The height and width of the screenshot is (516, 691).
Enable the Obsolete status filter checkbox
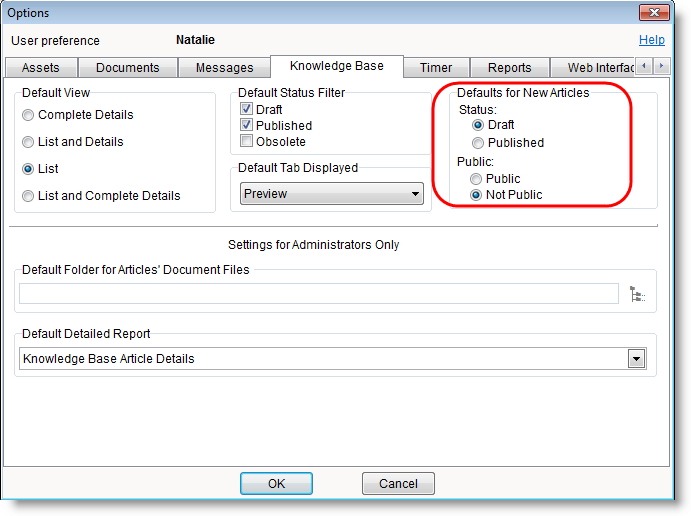[x=247, y=142]
